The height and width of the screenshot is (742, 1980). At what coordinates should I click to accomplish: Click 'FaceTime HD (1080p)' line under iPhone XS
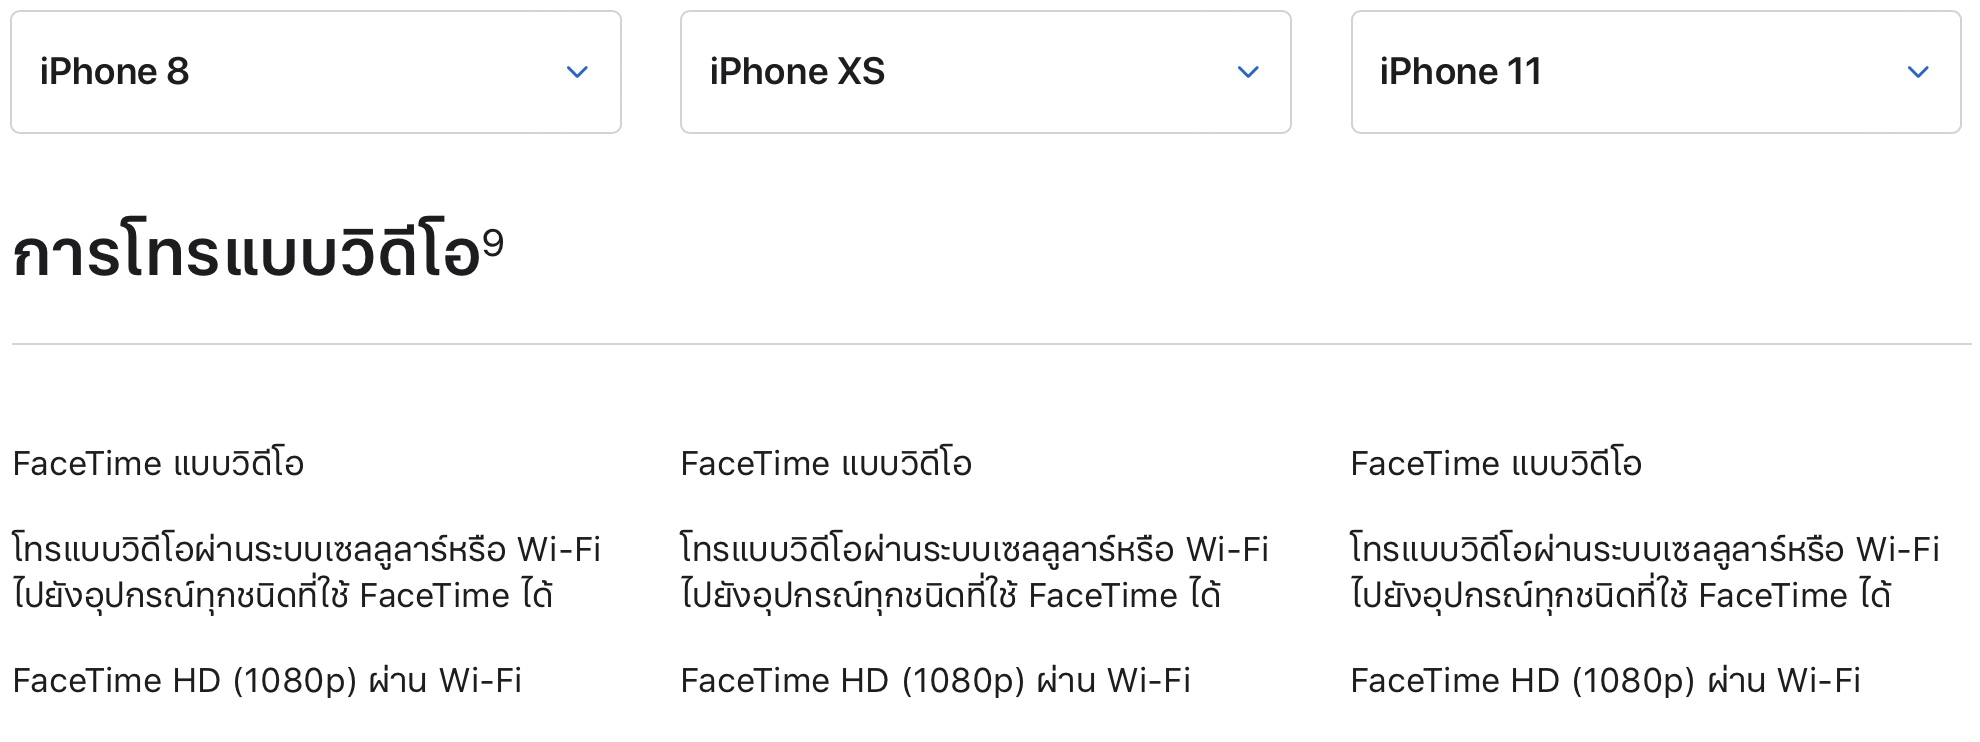pos(935,681)
